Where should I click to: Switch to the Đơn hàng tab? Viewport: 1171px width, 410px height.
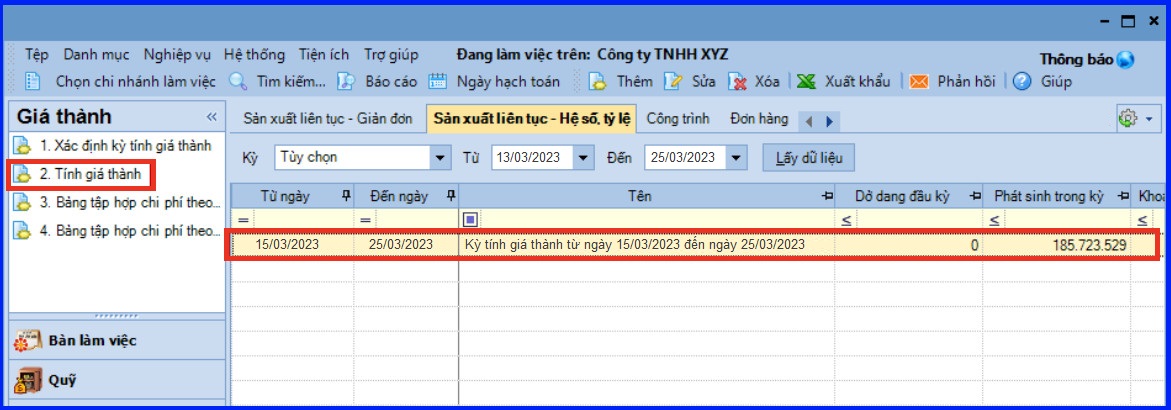click(x=757, y=119)
